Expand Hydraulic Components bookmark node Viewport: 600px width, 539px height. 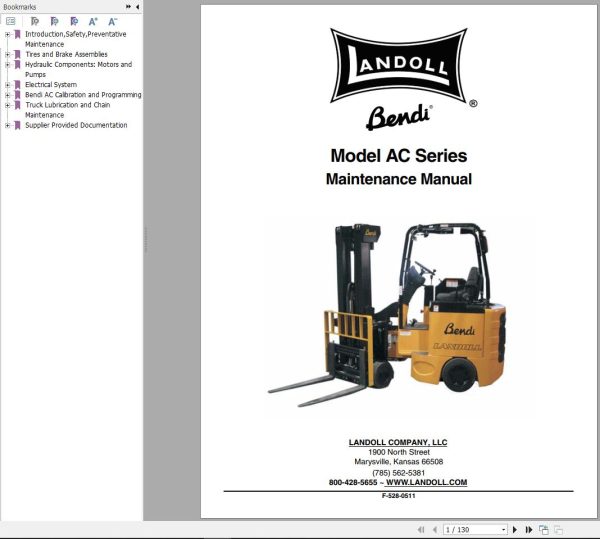pyautogui.click(x=7, y=65)
